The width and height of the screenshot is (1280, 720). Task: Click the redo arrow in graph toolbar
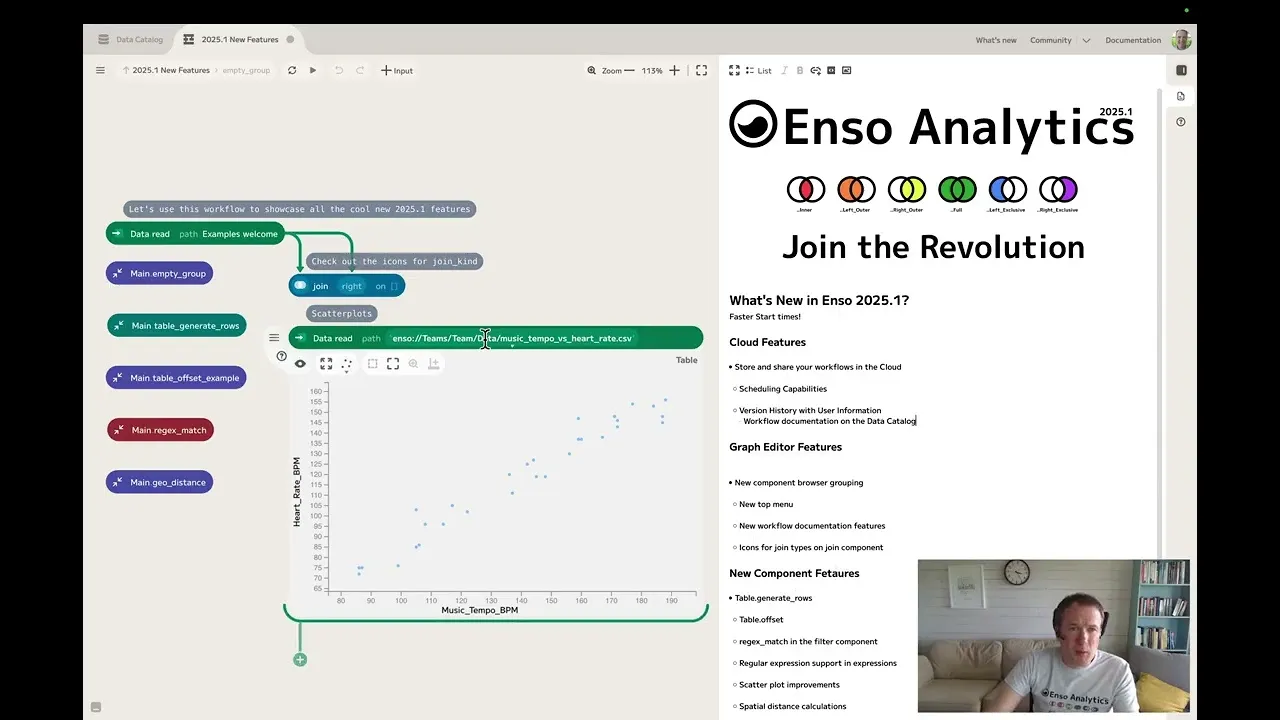(x=360, y=70)
